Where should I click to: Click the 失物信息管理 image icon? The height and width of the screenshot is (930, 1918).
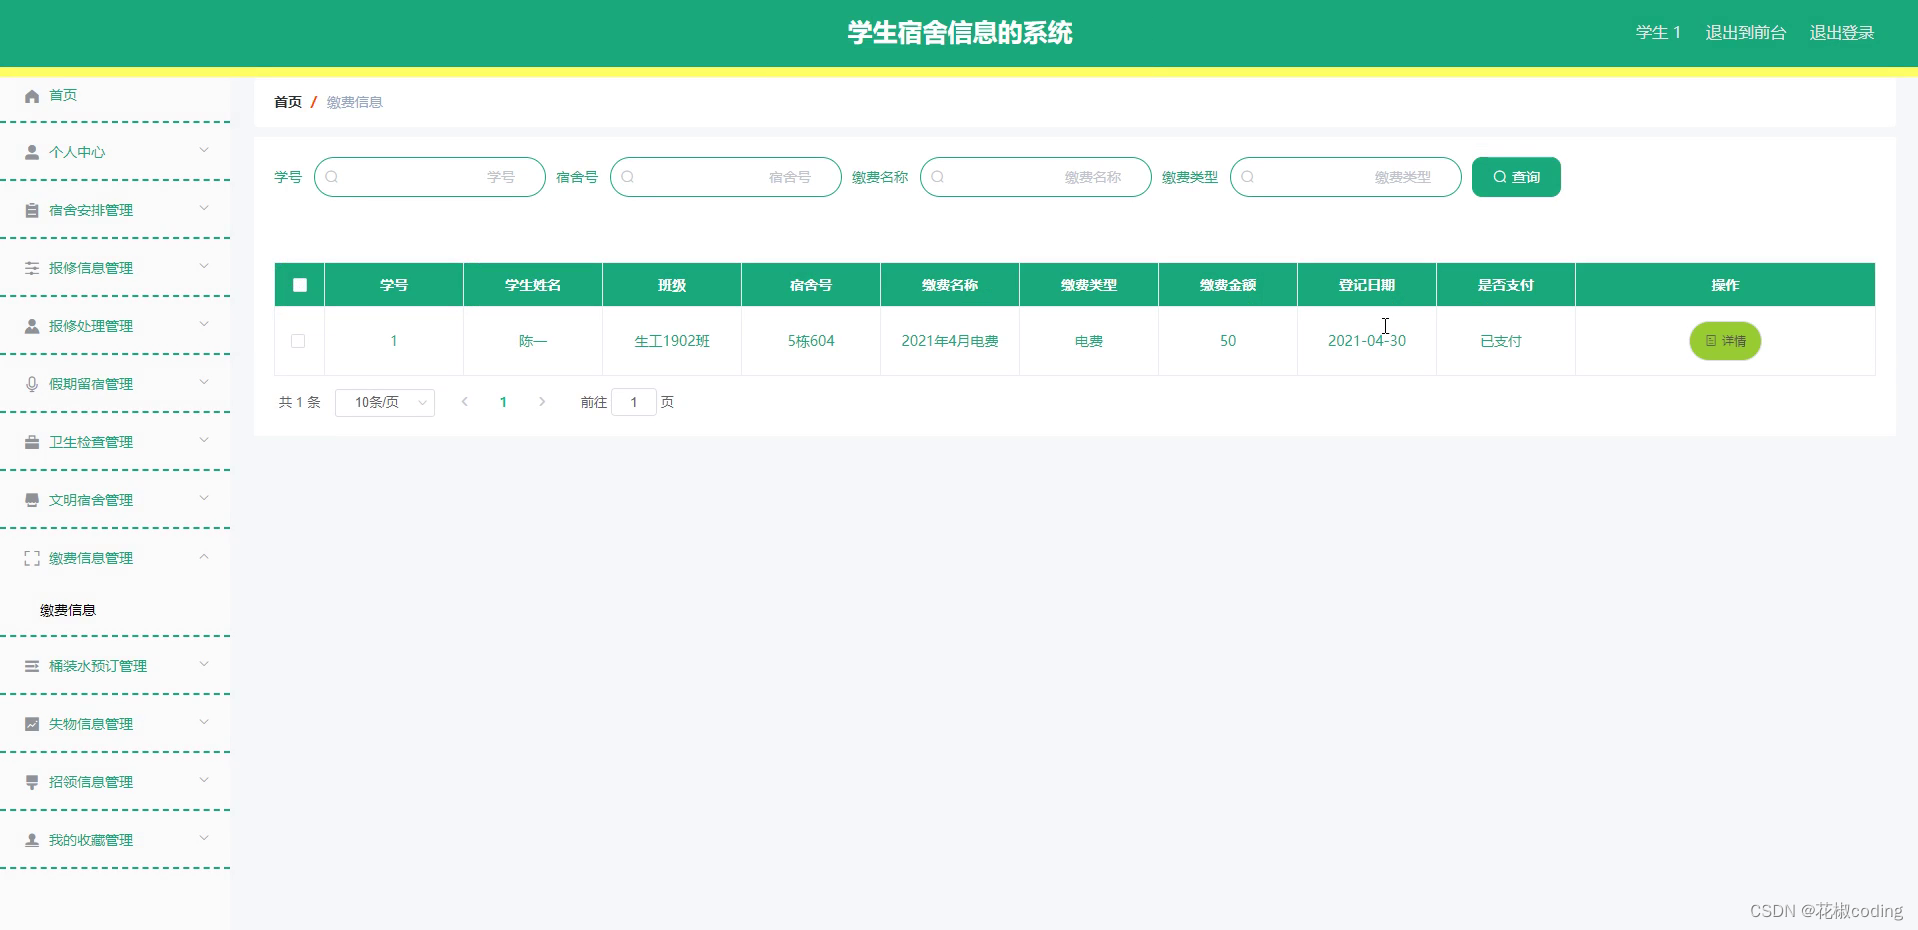tap(31, 723)
